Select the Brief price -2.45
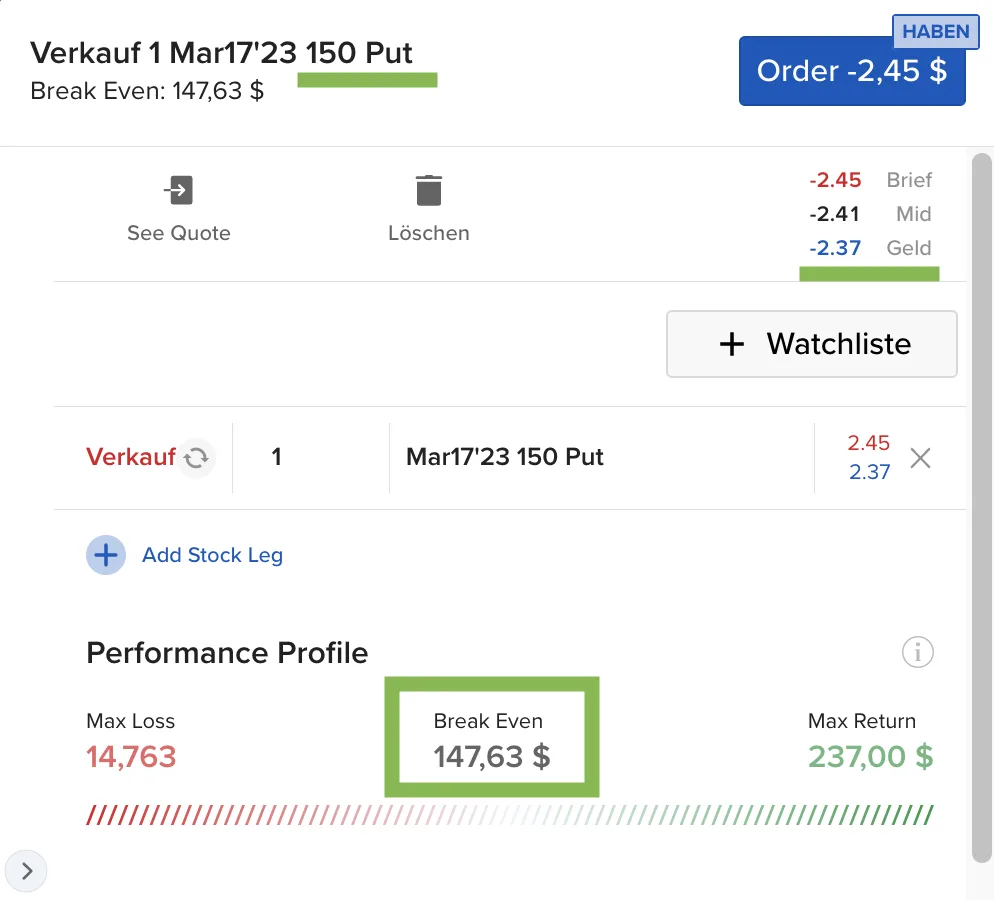 (x=835, y=180)
